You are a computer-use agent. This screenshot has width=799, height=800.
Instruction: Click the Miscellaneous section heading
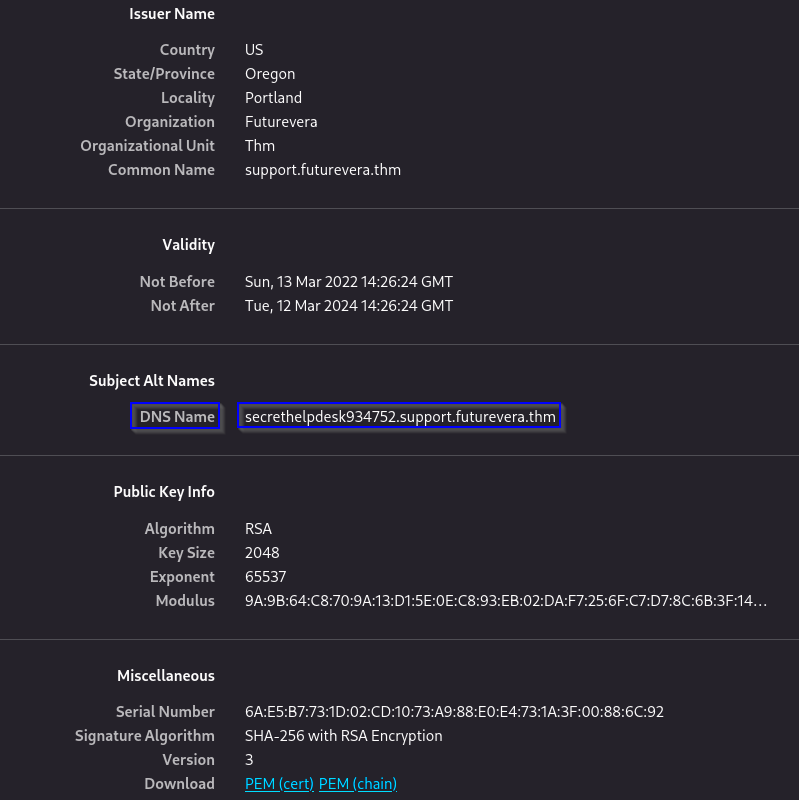tap(165, 676)
